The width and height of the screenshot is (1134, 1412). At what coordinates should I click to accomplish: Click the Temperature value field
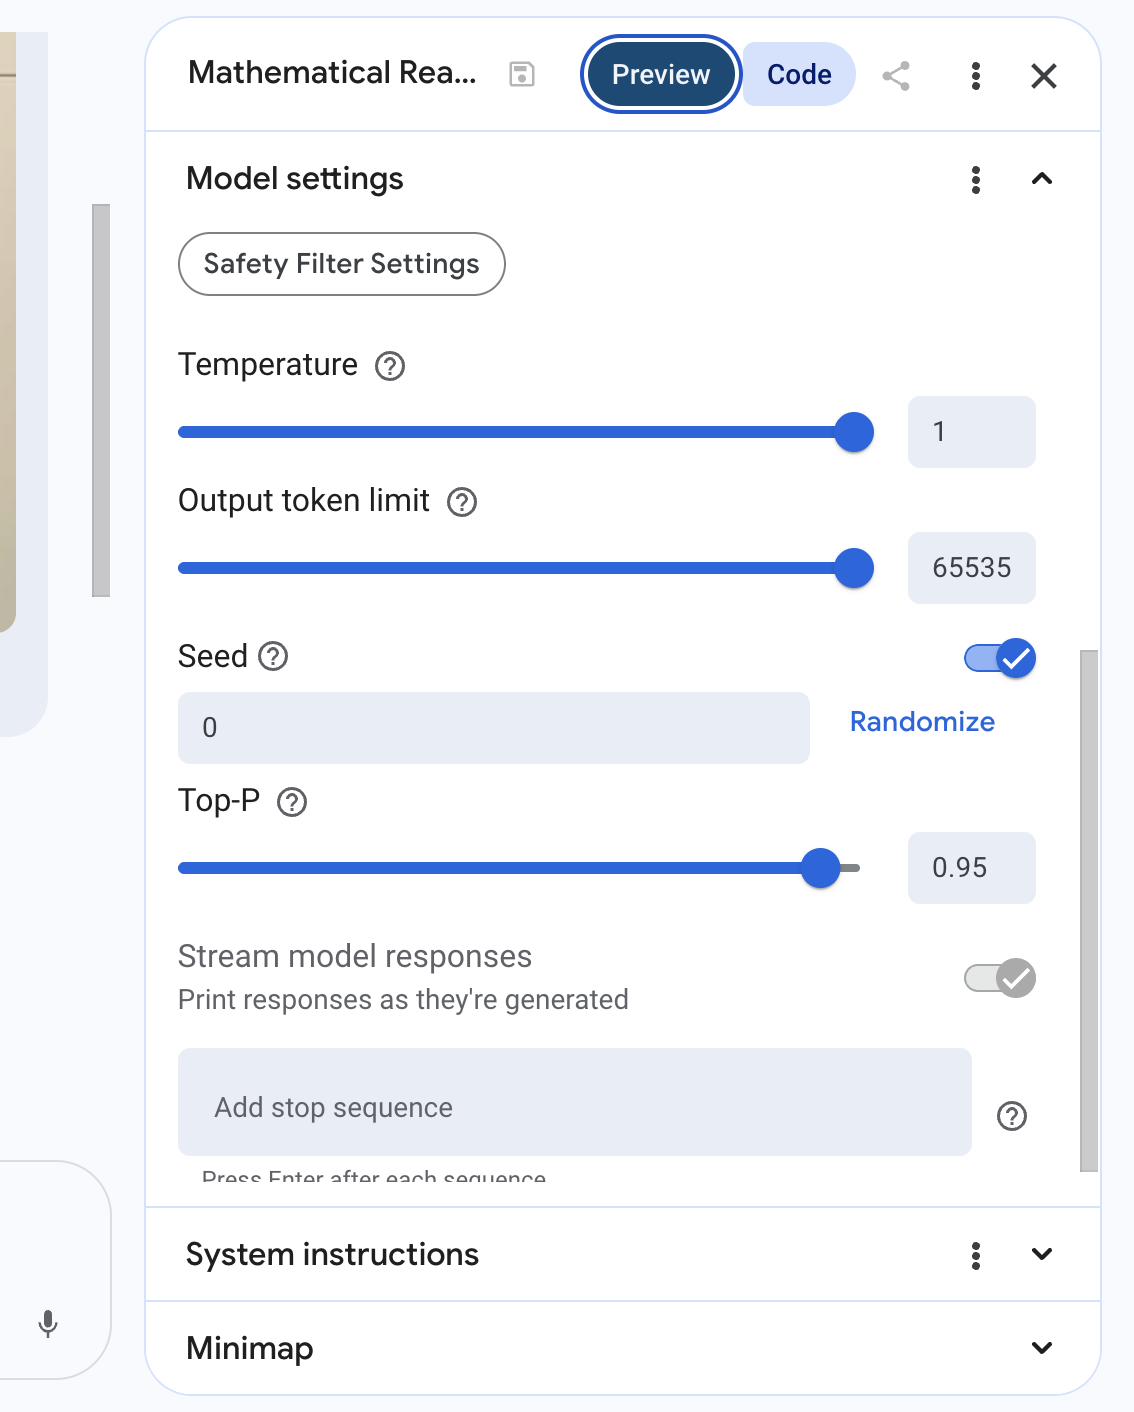point(972,432)
